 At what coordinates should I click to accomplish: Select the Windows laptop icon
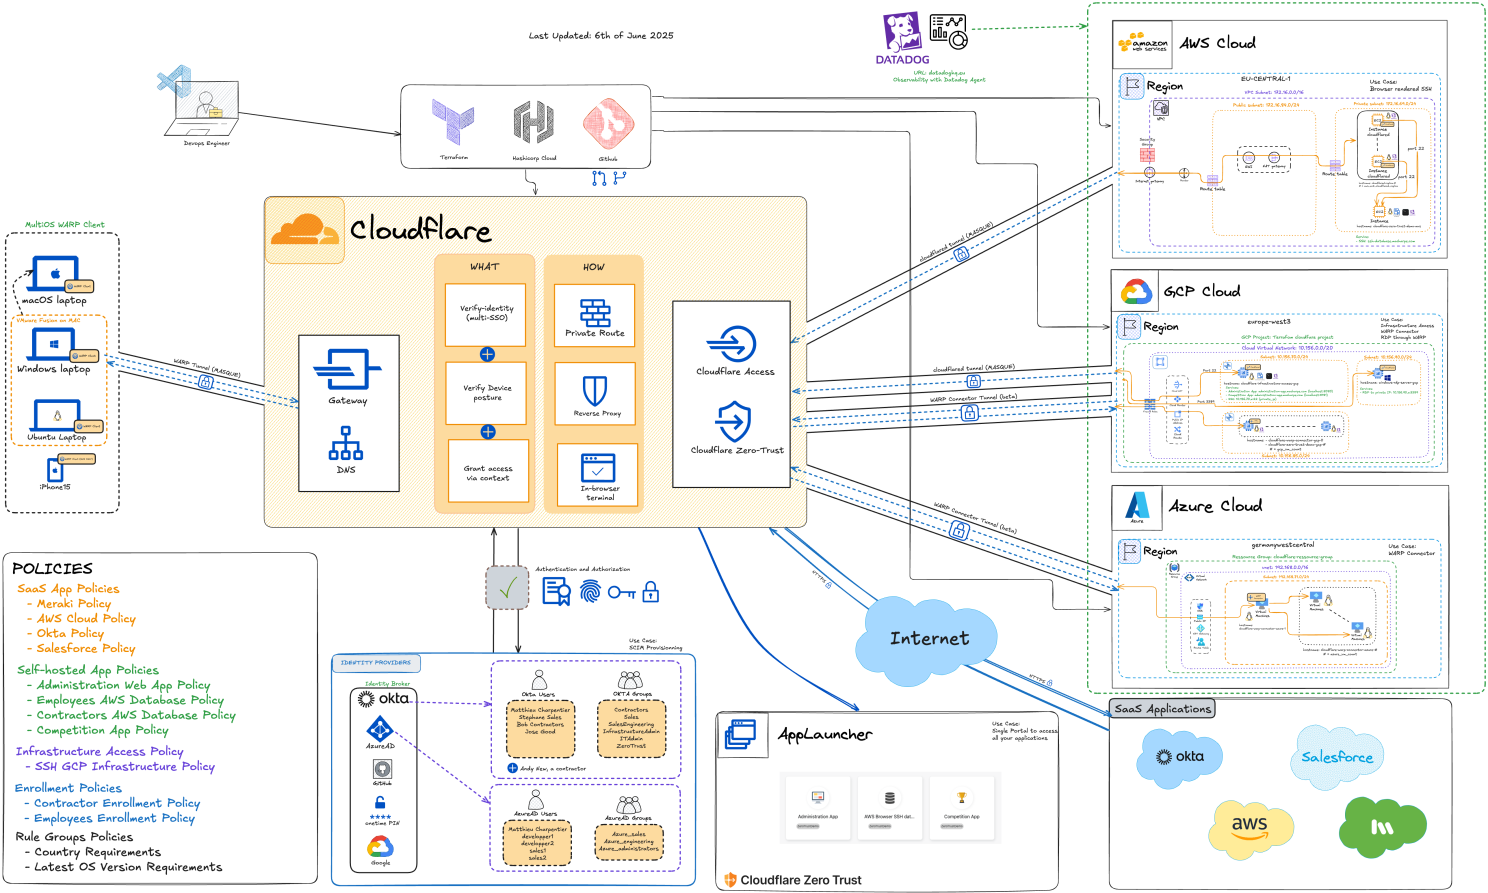pos(52,344)
